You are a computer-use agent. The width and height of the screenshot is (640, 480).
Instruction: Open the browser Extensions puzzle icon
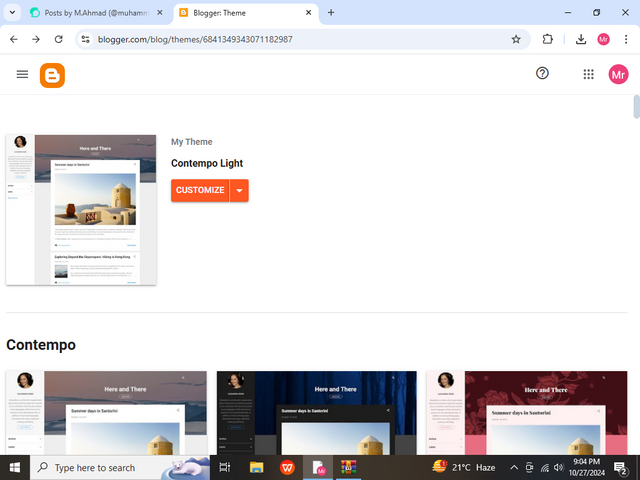click(547, 39)
